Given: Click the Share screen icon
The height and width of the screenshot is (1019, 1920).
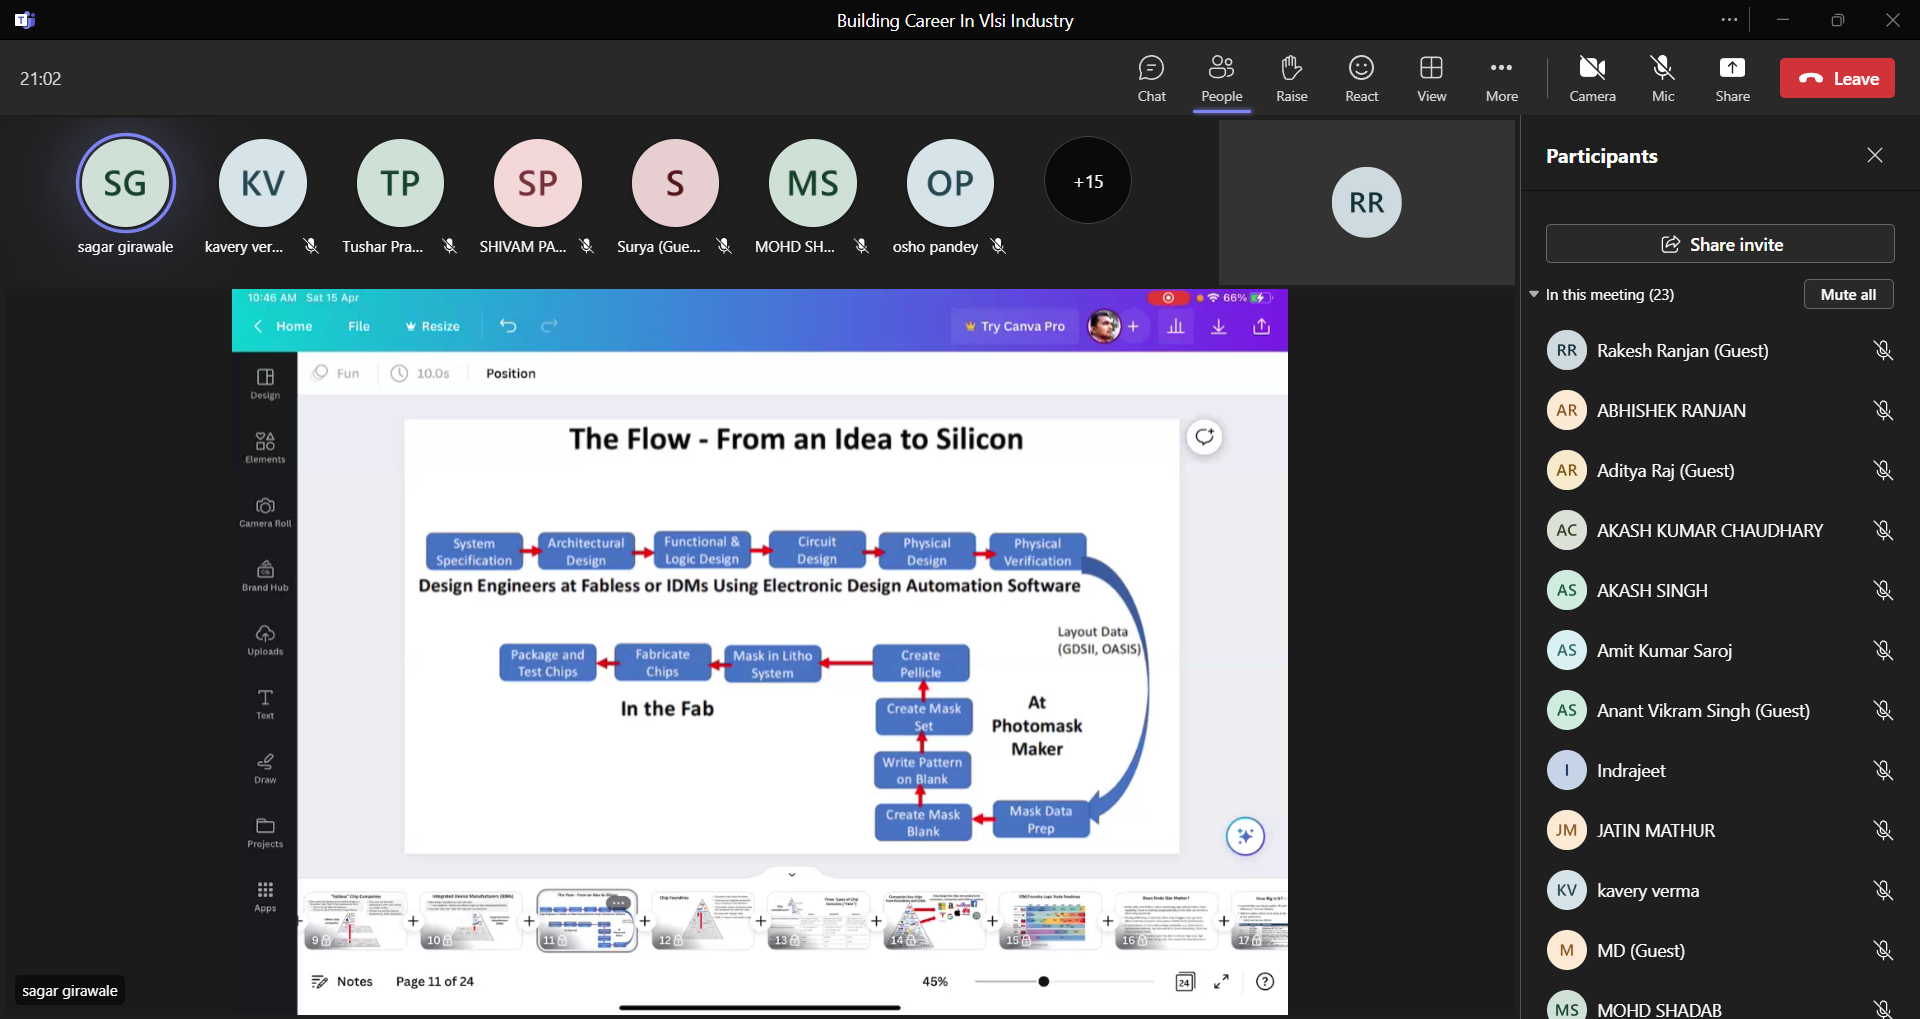Looking at the screenshot, I should (x=1732, y=78).
